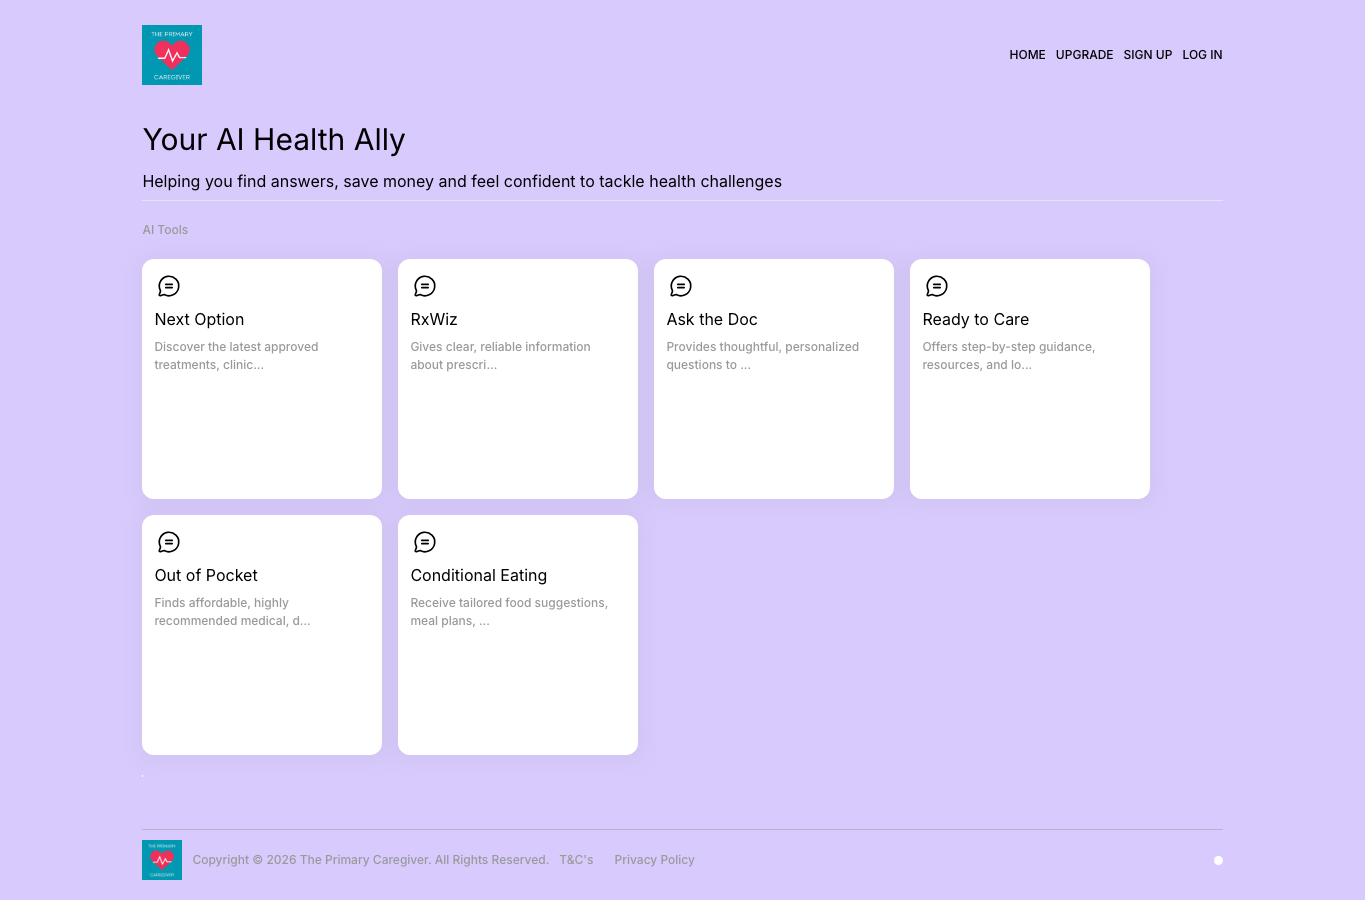Viewport: 1365px width, 900px height.
Task: Open the Out of Pocket tool title
Action: click(x=206, y=575)
